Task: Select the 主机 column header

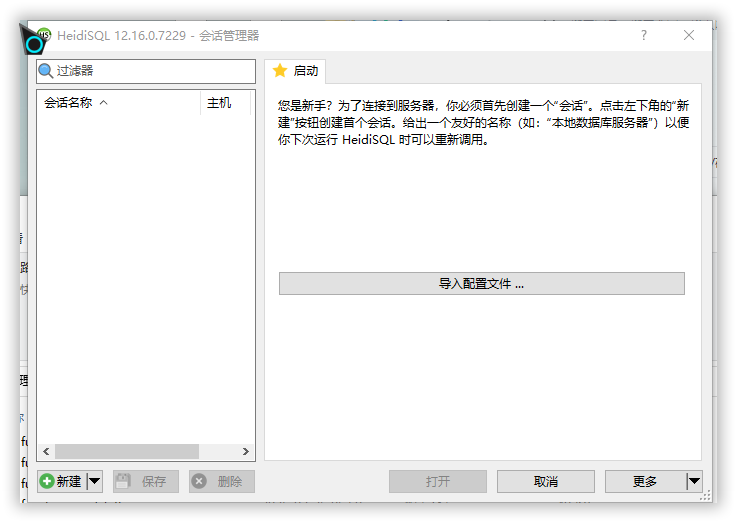Action: (219, 103)
